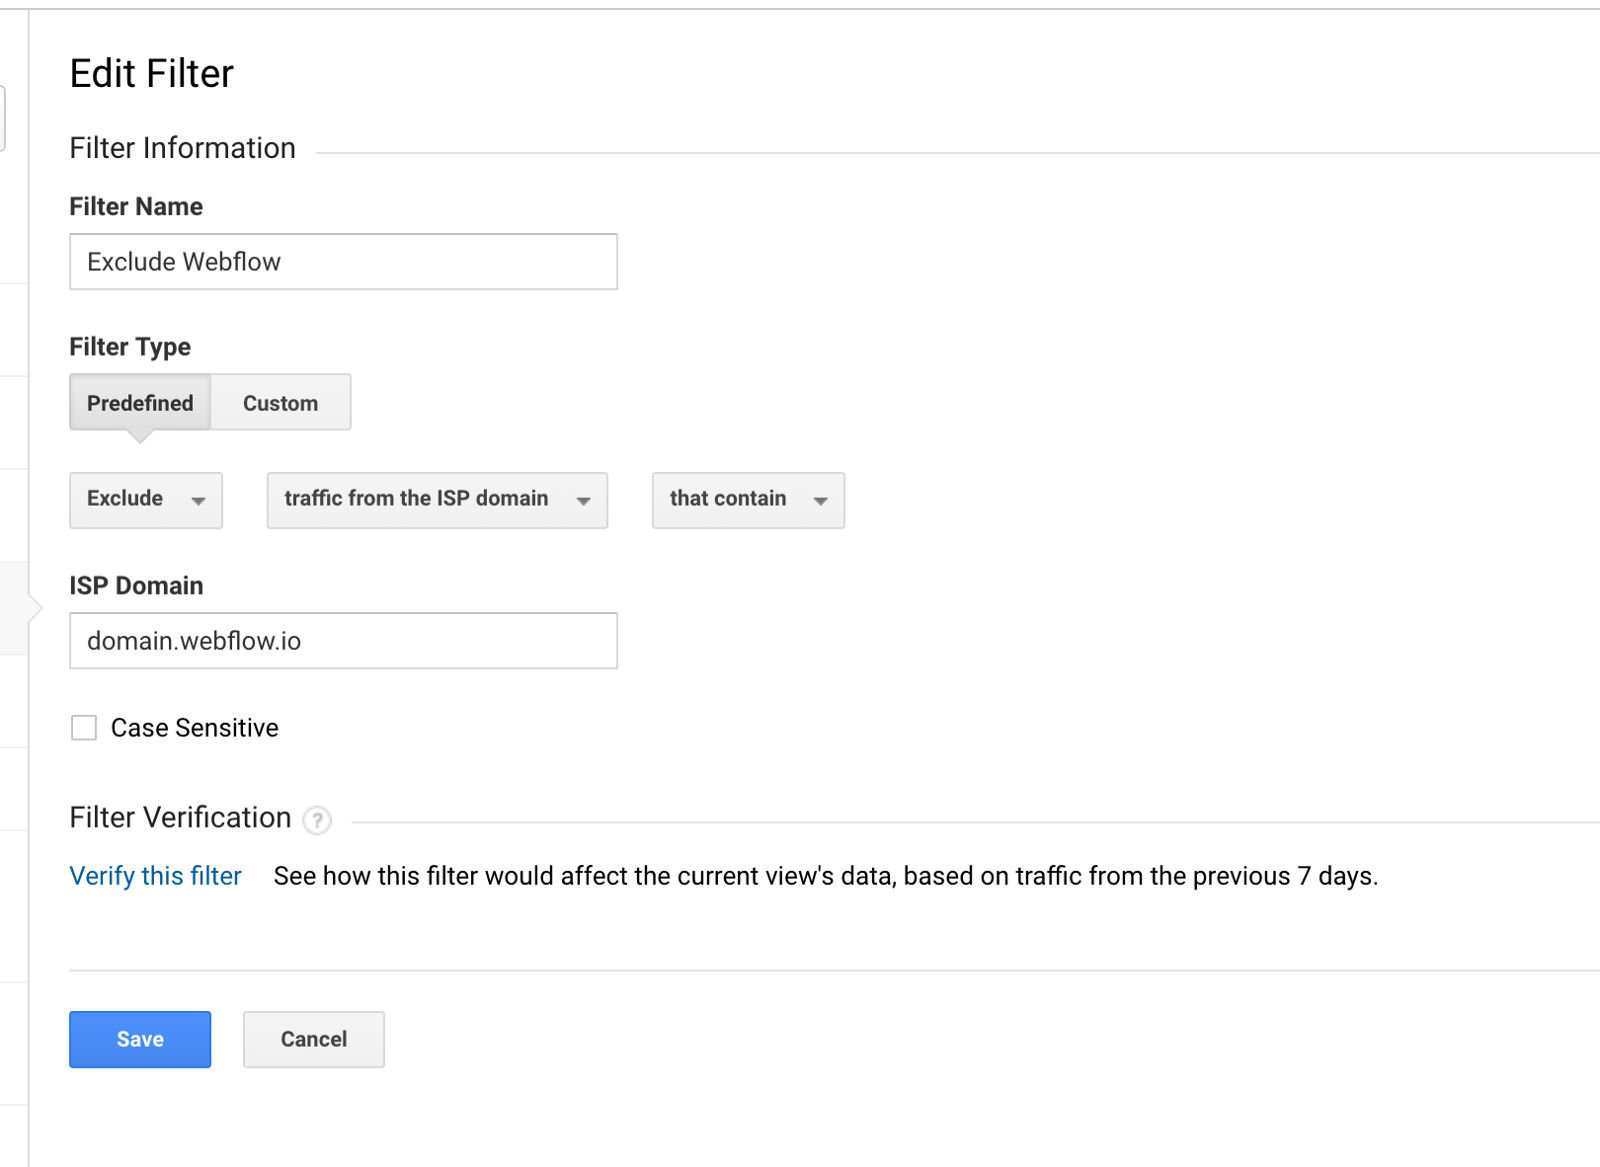
Task: Focus the ISP Domain input field
Action: coord(343,641)
